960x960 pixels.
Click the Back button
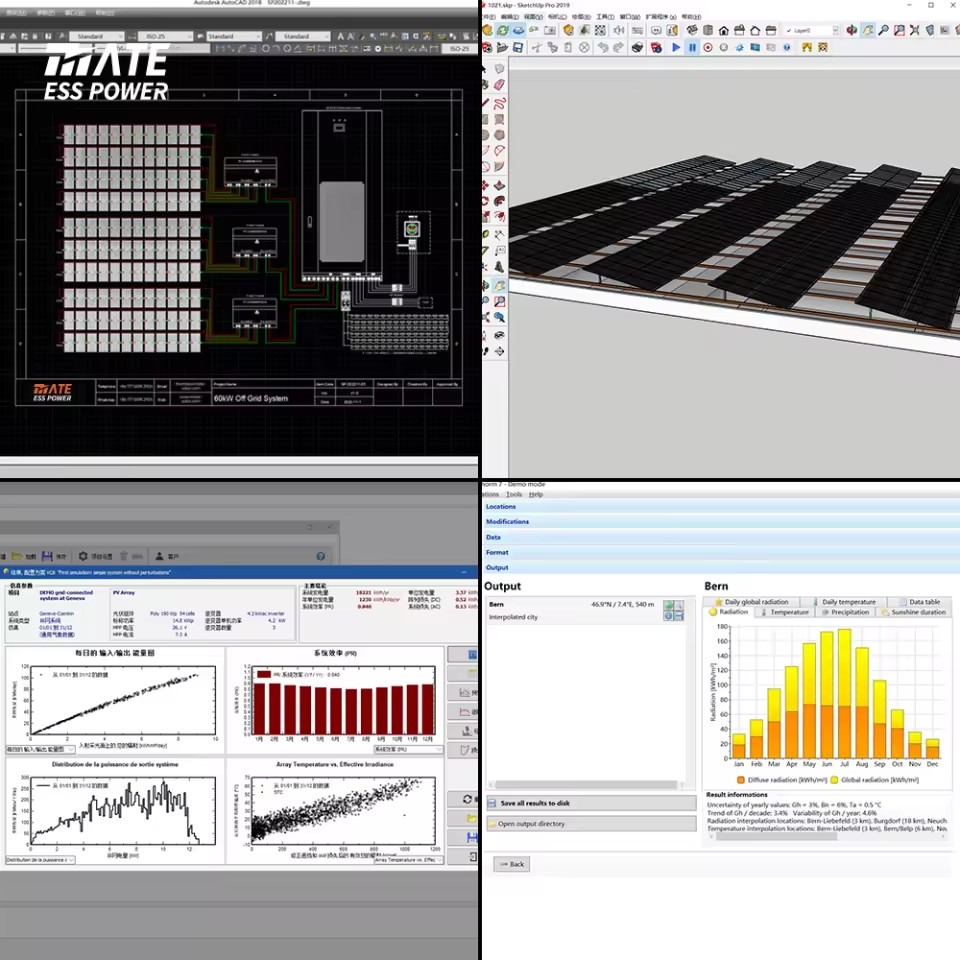[x=512, y=864]
